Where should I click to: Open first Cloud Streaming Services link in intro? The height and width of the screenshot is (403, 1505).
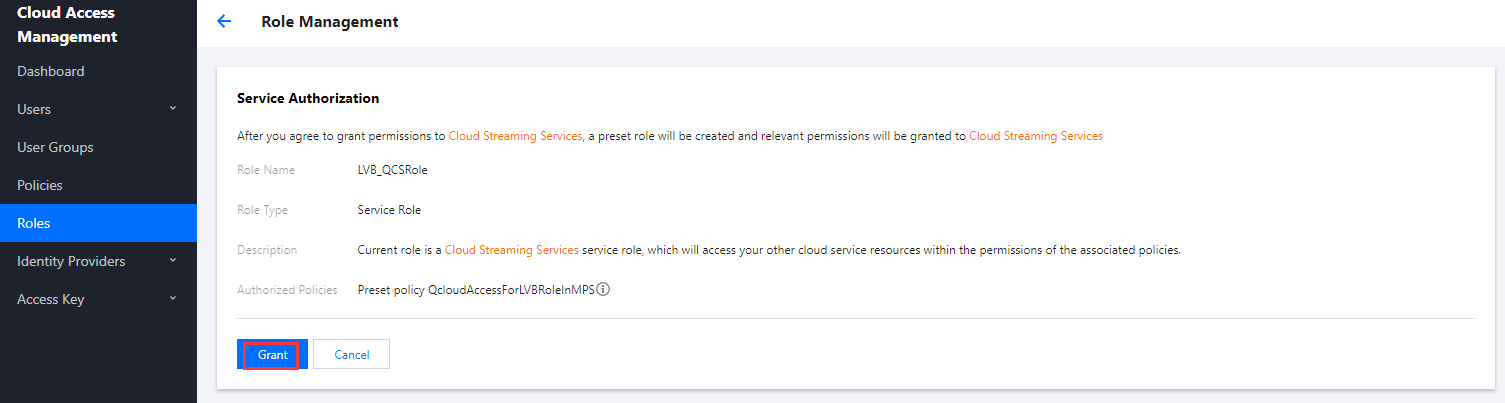tap(515, 136)
